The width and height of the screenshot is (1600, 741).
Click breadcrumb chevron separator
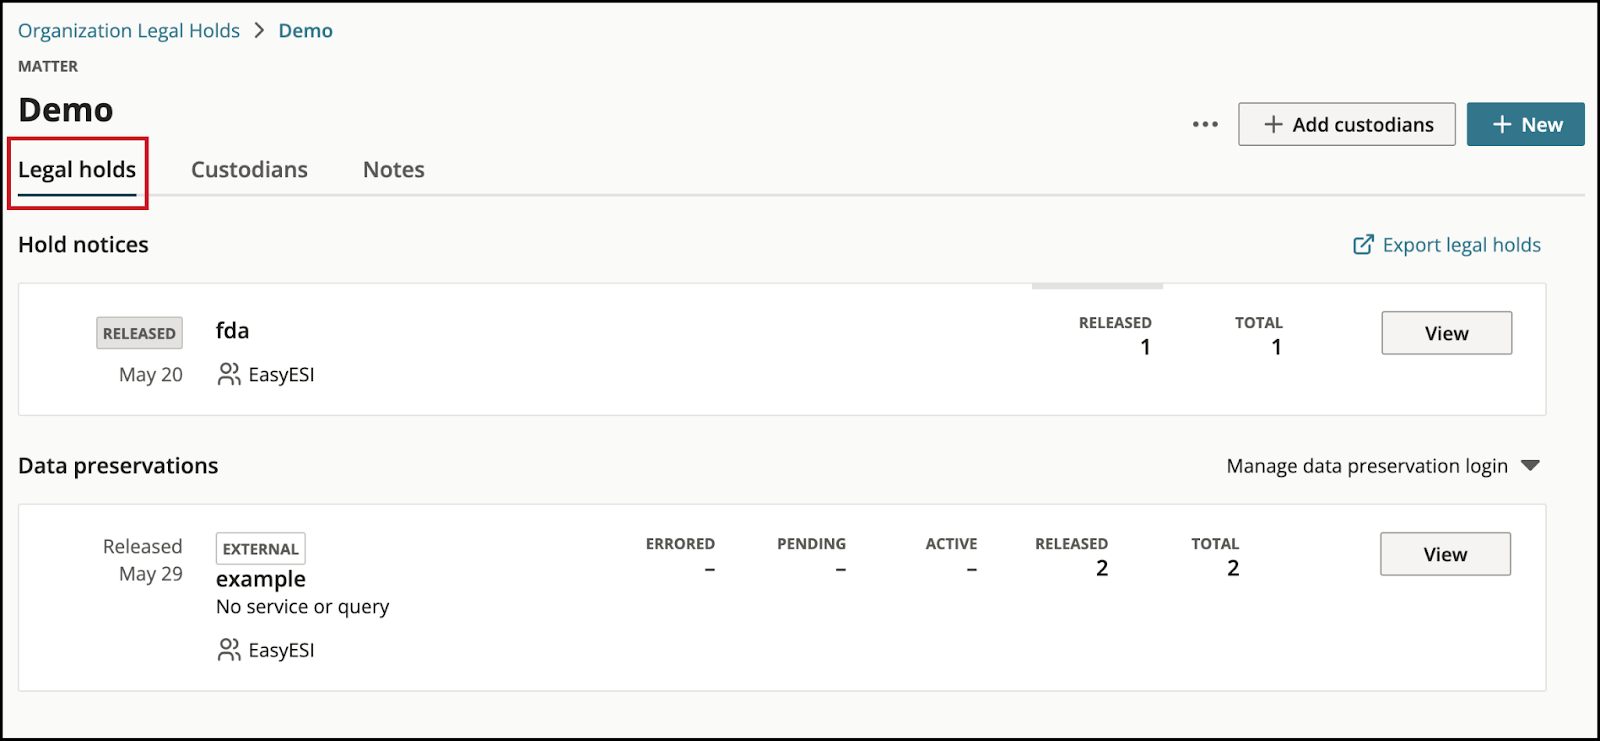point(259,31)
